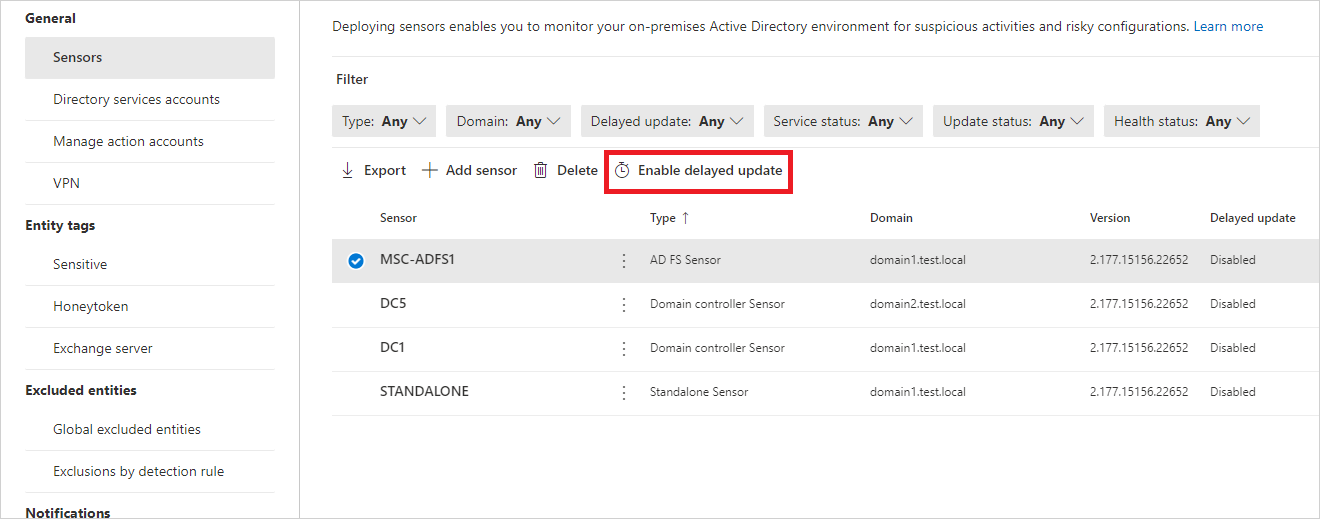Click the Export download arrow icon

click(x=348, y=171)
